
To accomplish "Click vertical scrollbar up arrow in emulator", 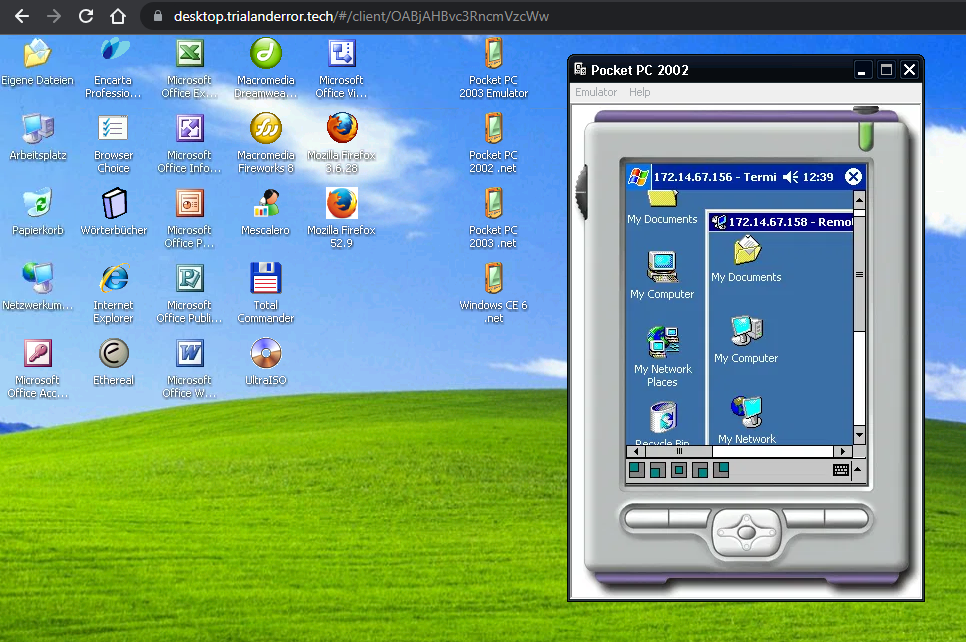I will [x=859, y=200].
